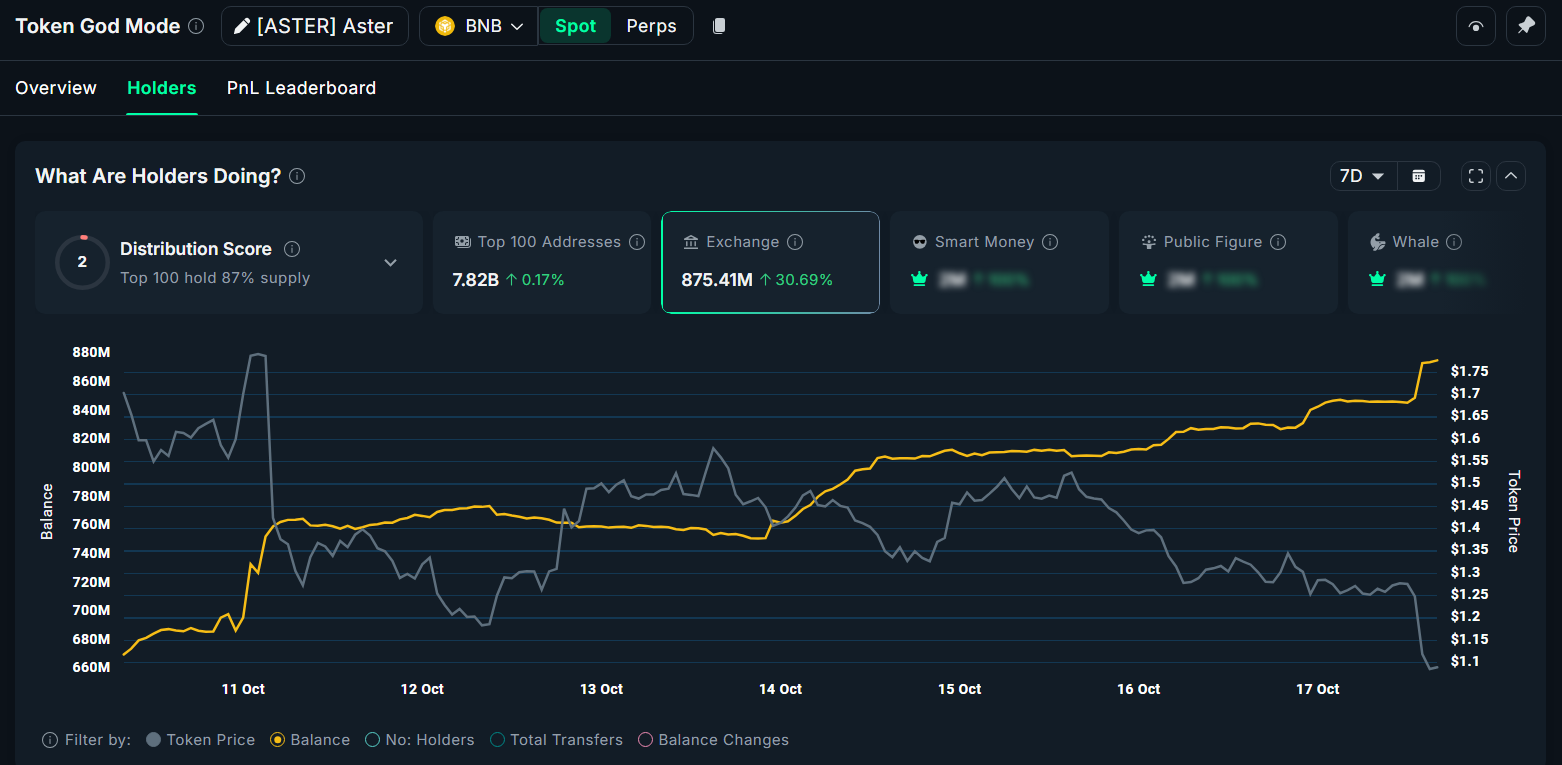Expand chart to fullscreen
Image resolution: width=1562 pixels, height=765 pixels.
point(1475,176)
